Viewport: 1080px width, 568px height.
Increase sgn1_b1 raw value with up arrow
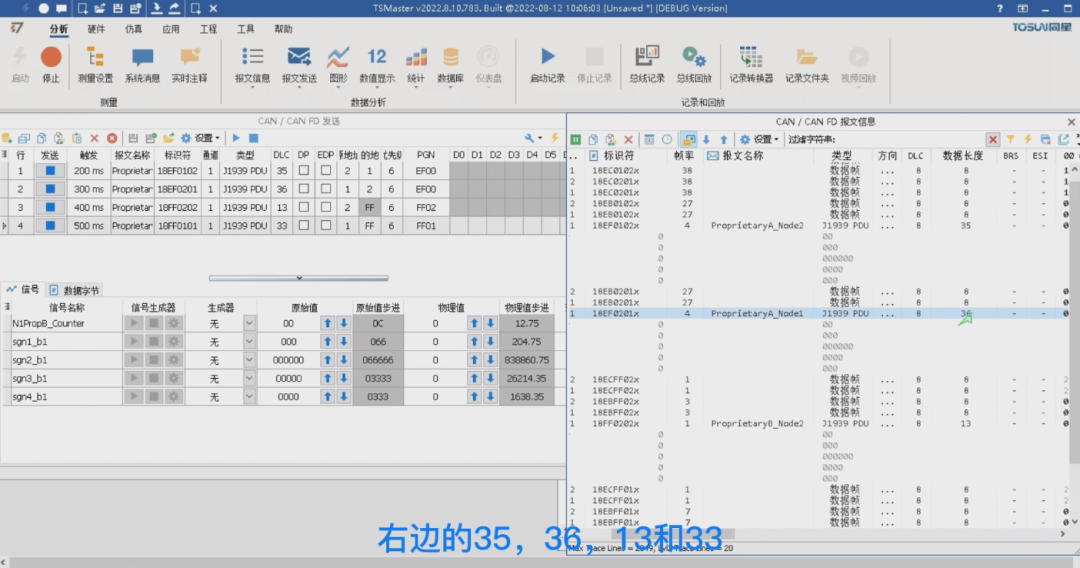click(328, 341)
